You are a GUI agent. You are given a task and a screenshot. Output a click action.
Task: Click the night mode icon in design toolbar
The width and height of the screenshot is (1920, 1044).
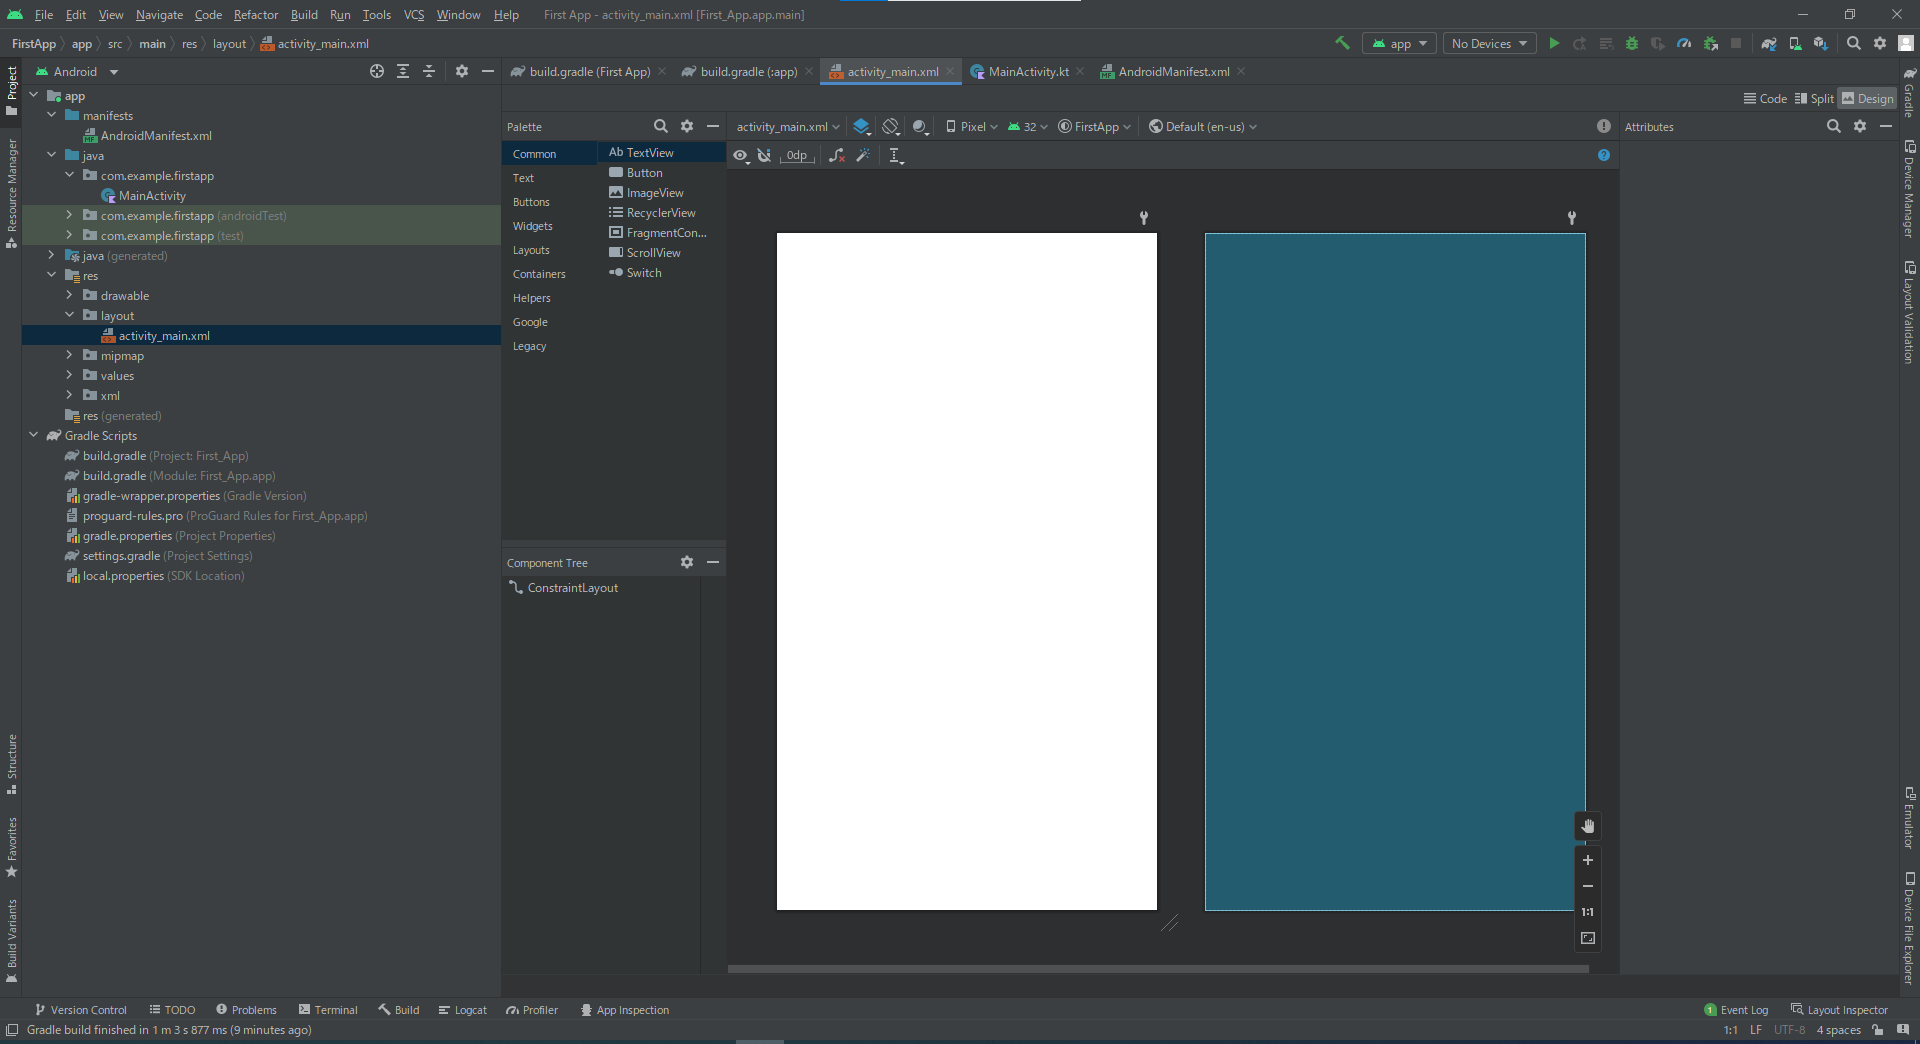(921, 126)
